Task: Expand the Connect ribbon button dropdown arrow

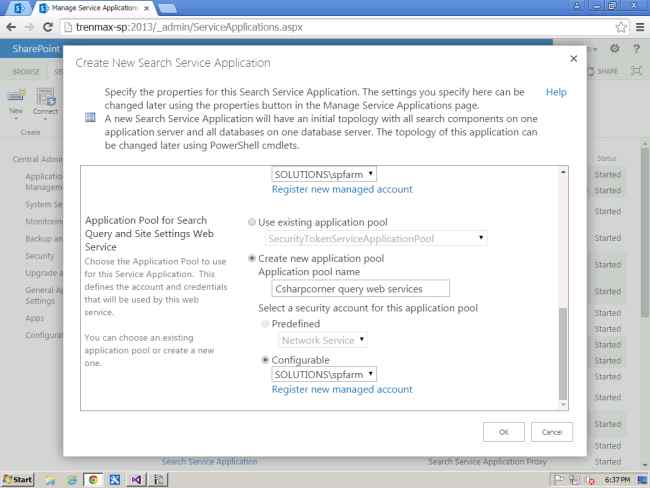Action: pos(45,119)
